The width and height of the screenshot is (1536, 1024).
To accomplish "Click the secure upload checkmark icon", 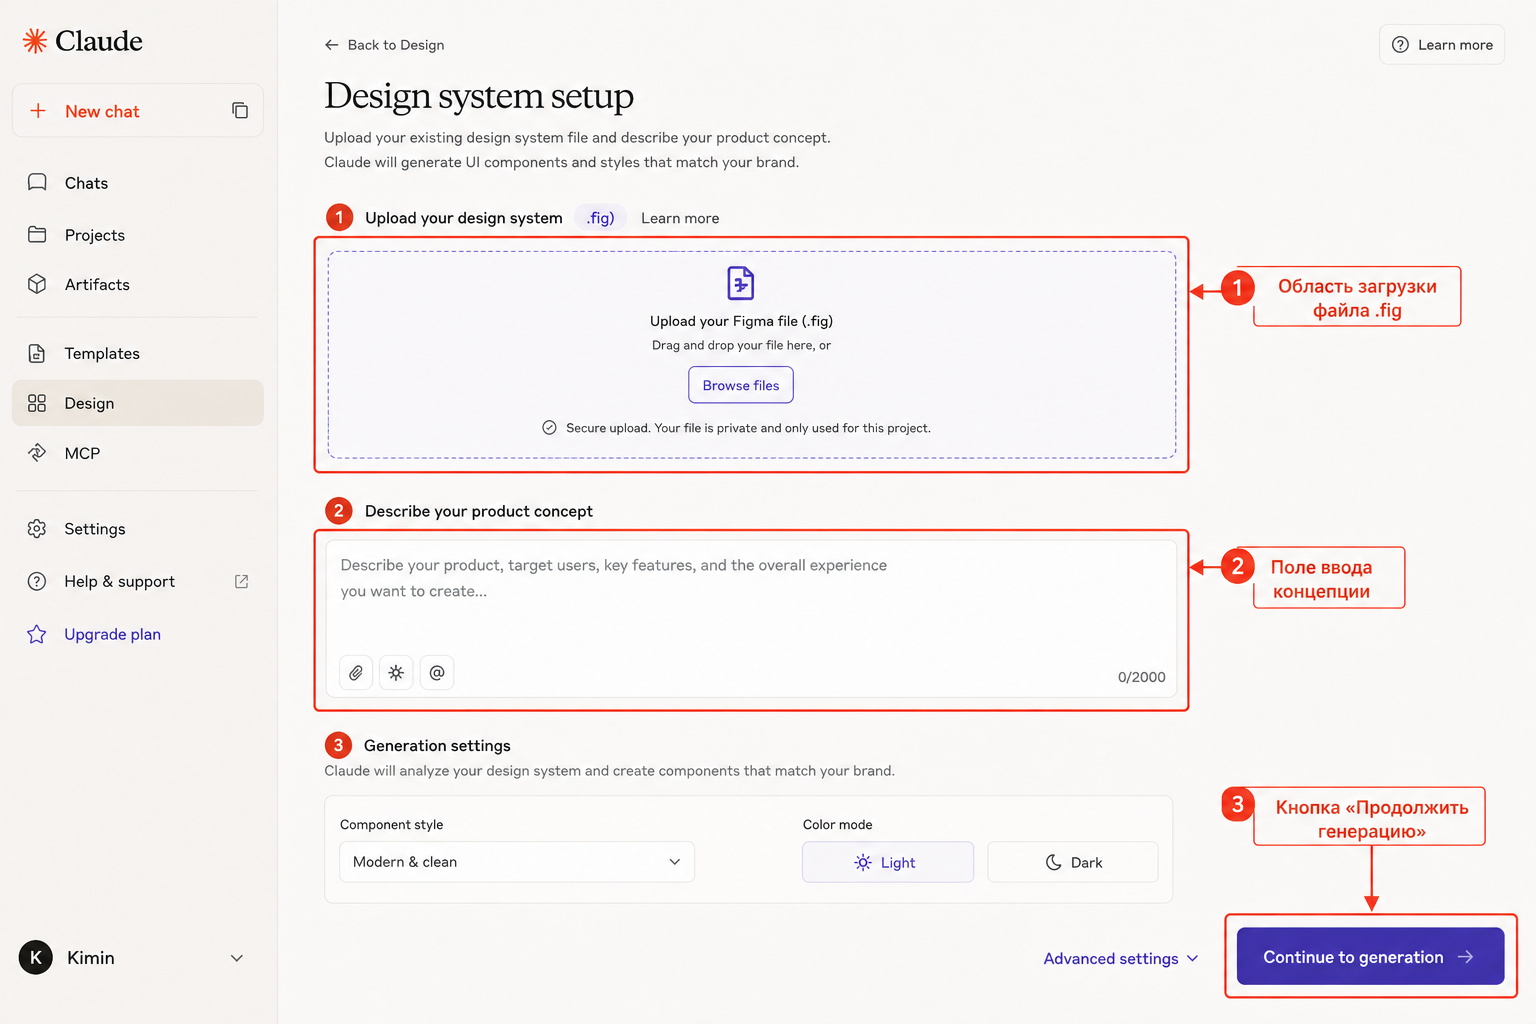I will (x=549, y=428).
